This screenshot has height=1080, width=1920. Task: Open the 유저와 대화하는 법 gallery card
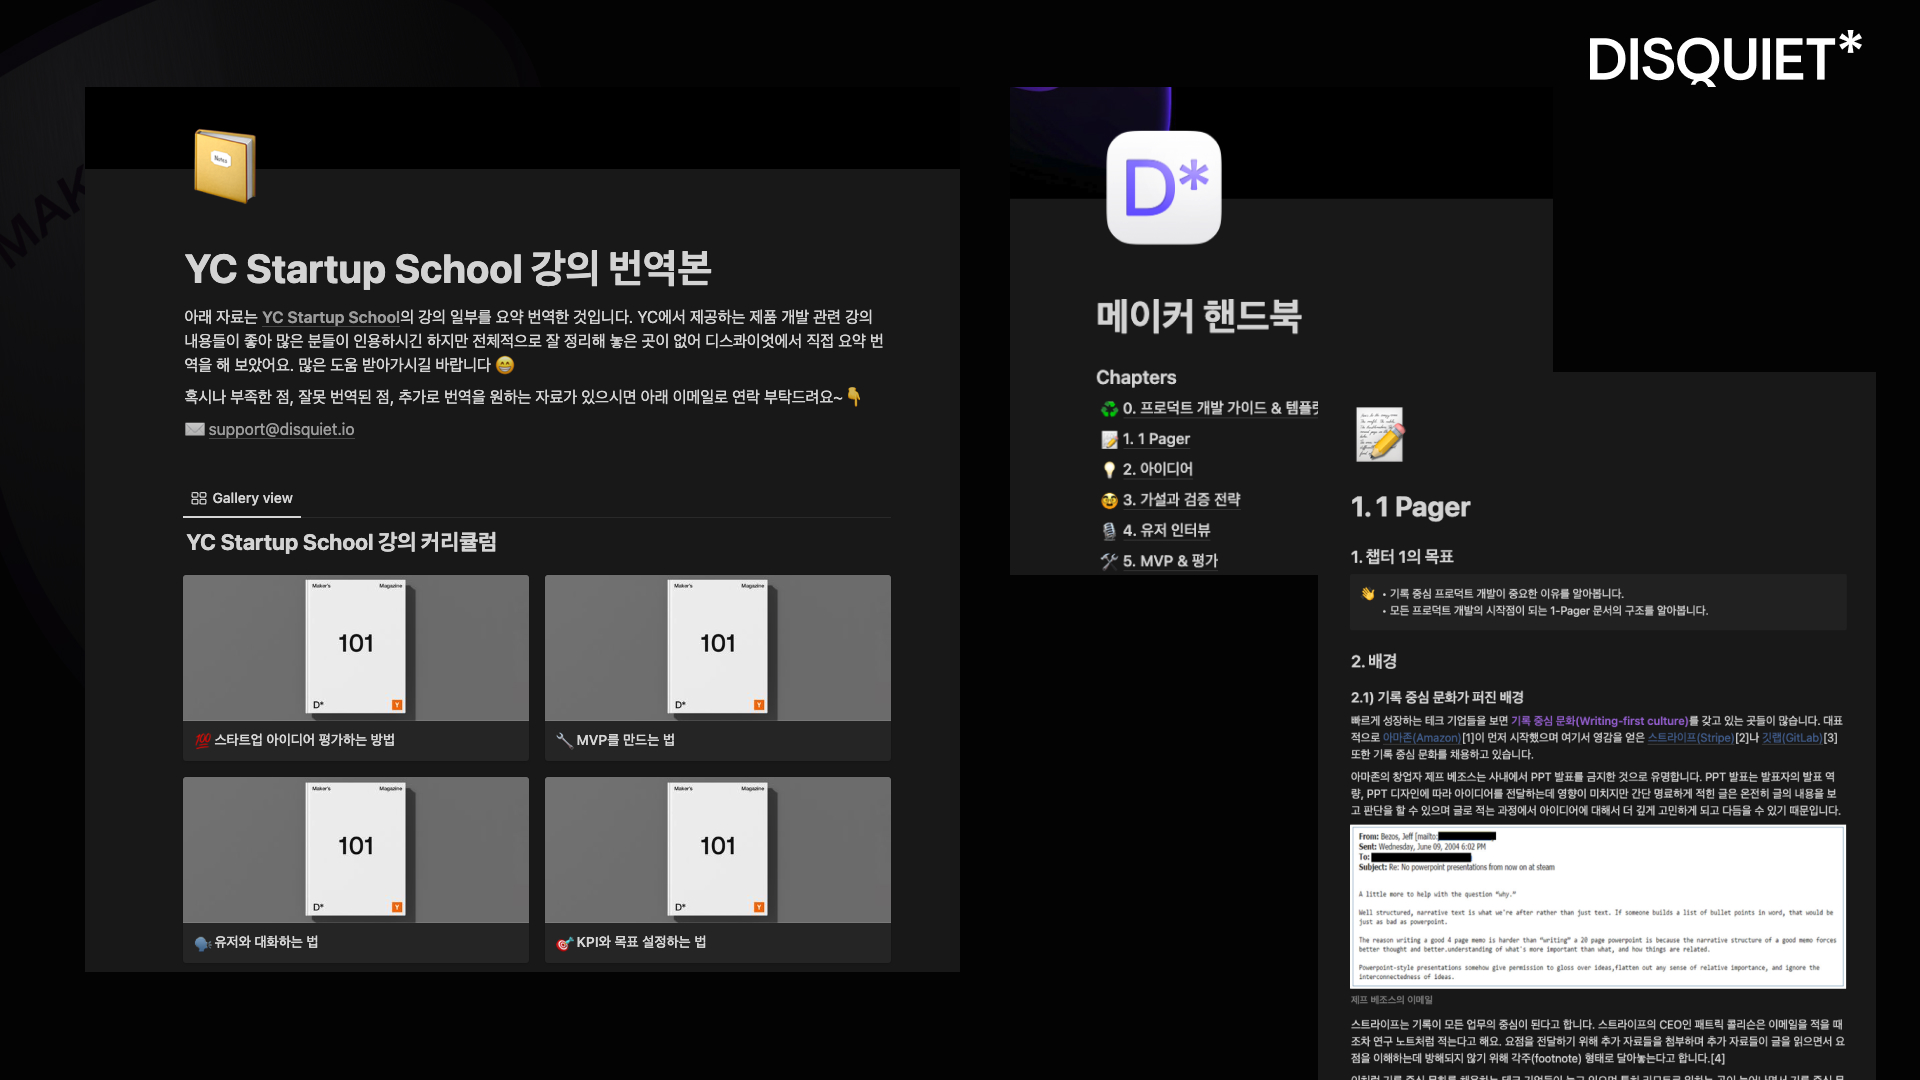[356, 869]
